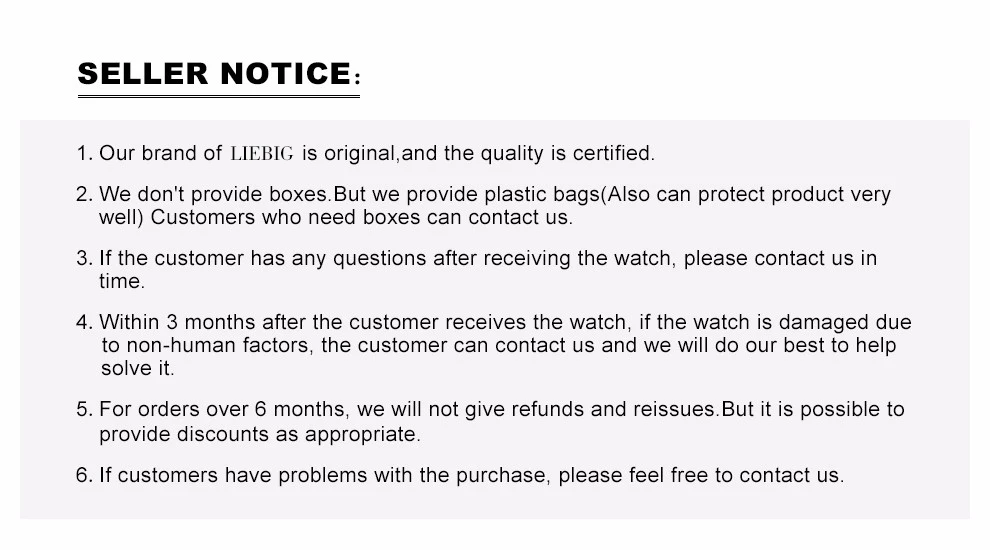
Task: Click 'For orders over 6 months' text
Action: click(224, 409)
